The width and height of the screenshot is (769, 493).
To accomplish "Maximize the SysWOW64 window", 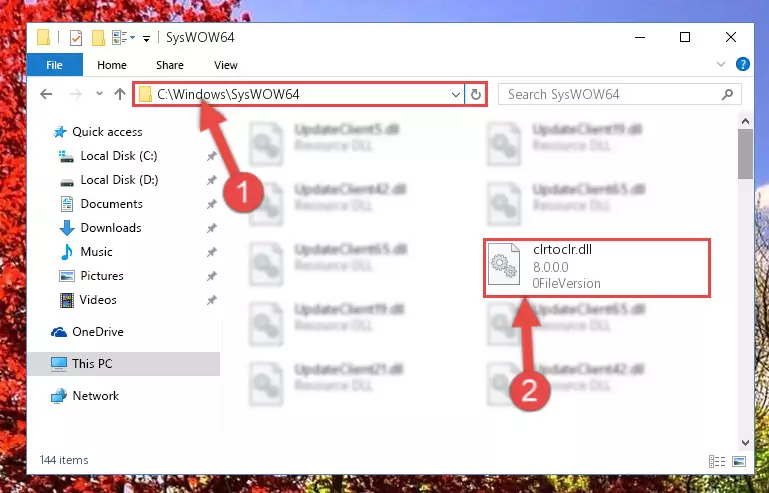I will pyautogui.click(x=685, y=37).
